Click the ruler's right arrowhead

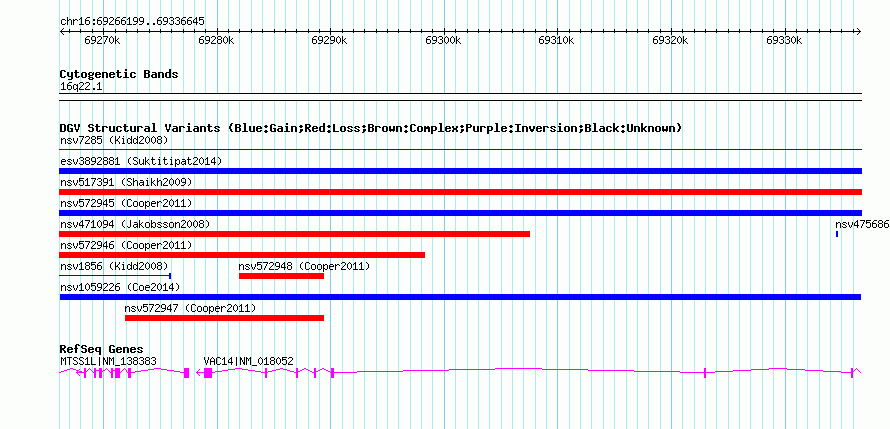pos(859,32)
